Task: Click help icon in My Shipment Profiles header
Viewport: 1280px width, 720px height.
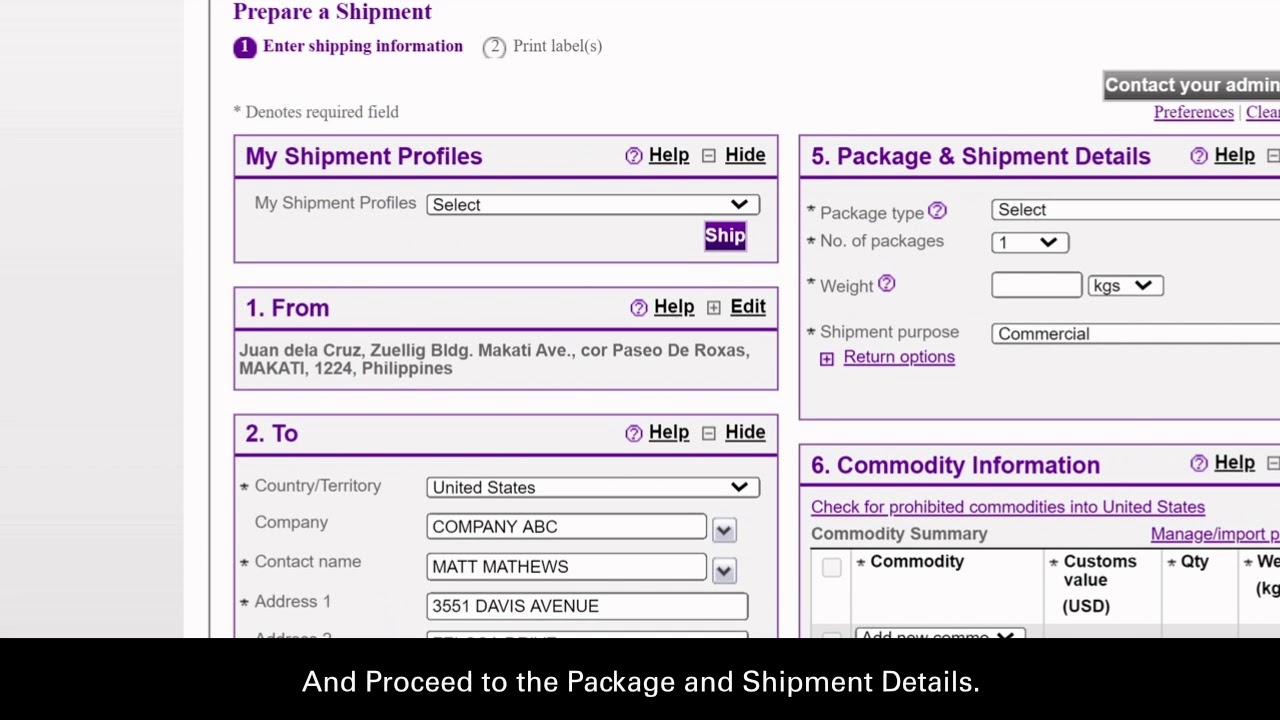Action: (633, 156)
